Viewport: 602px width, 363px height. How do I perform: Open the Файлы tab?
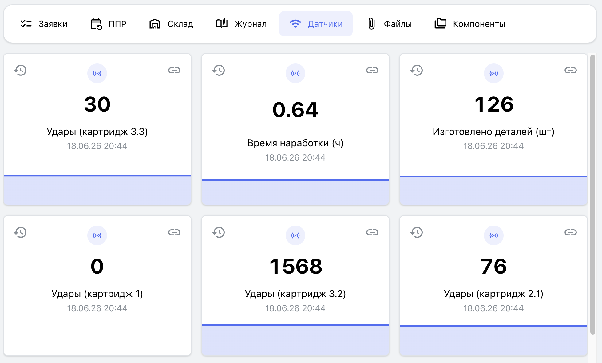[389, 24]
